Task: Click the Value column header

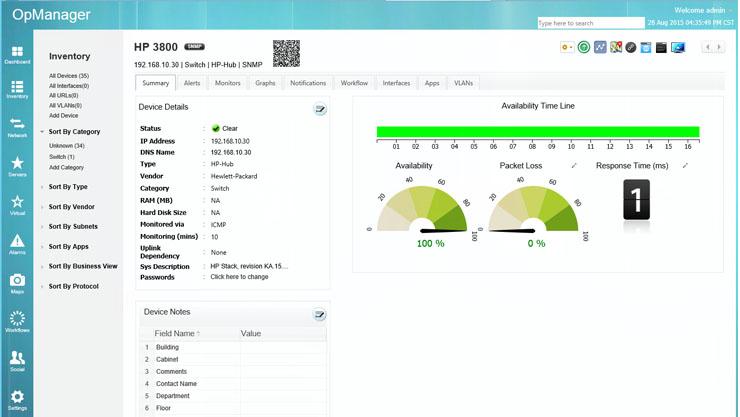Action: pos(283,334)
